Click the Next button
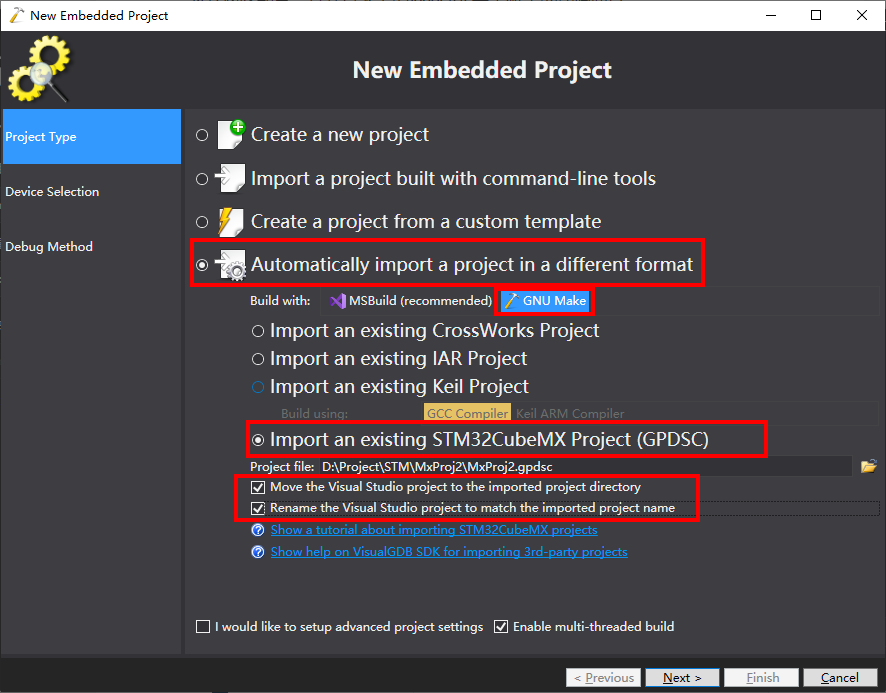 [x=681, y=677]
